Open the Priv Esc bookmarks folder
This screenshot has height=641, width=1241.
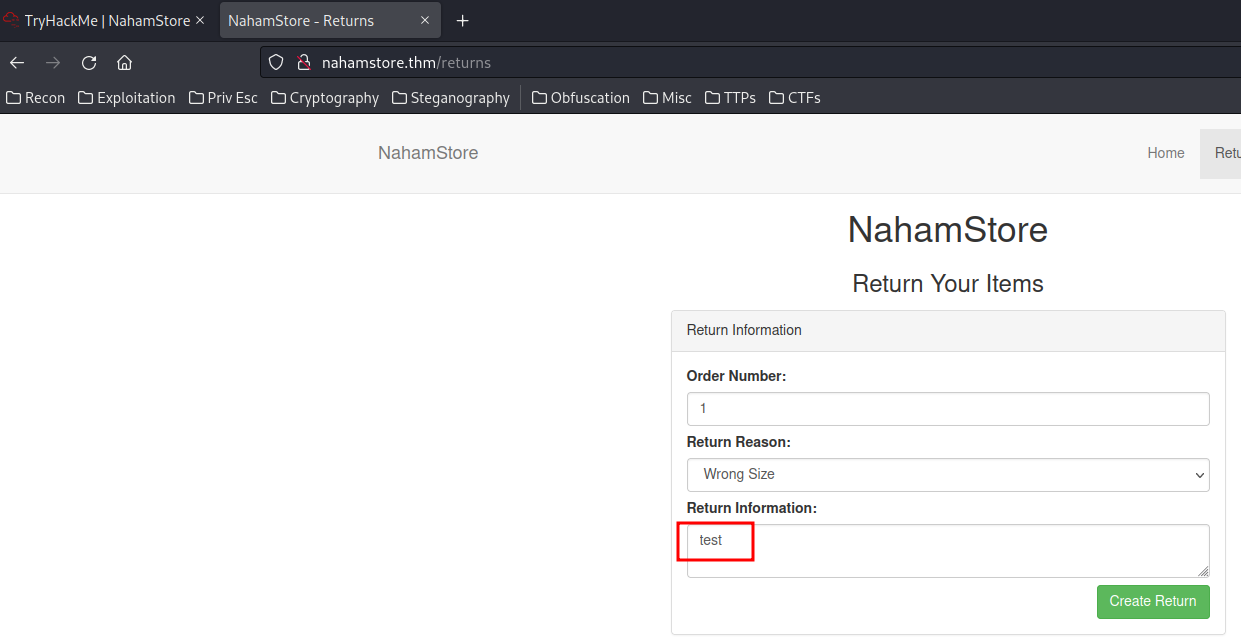(222, 98)
